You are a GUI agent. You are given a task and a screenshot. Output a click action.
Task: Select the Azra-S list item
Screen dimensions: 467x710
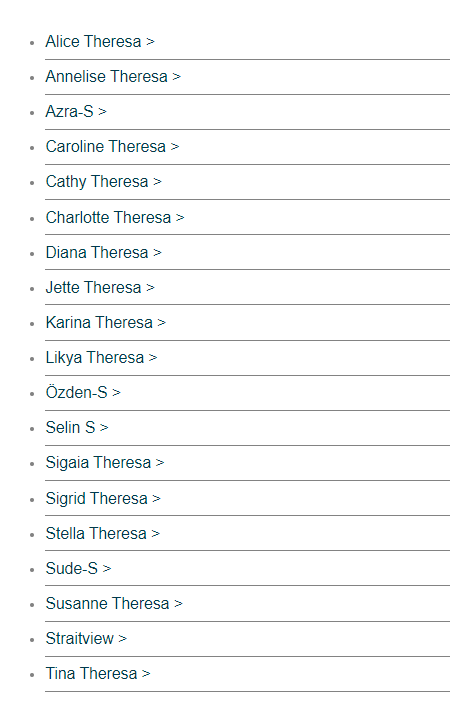click(x=76, y=111)
